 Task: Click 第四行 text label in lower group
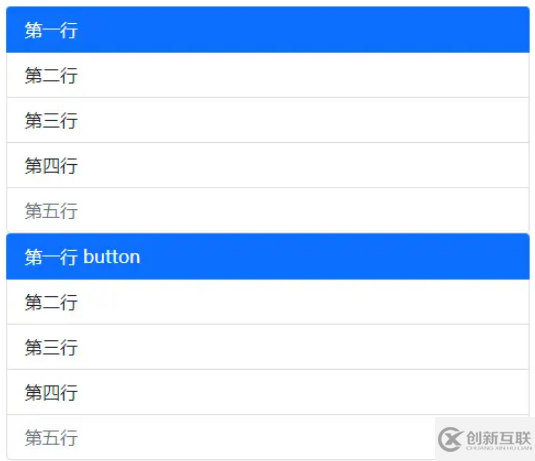tap(51, 392)
